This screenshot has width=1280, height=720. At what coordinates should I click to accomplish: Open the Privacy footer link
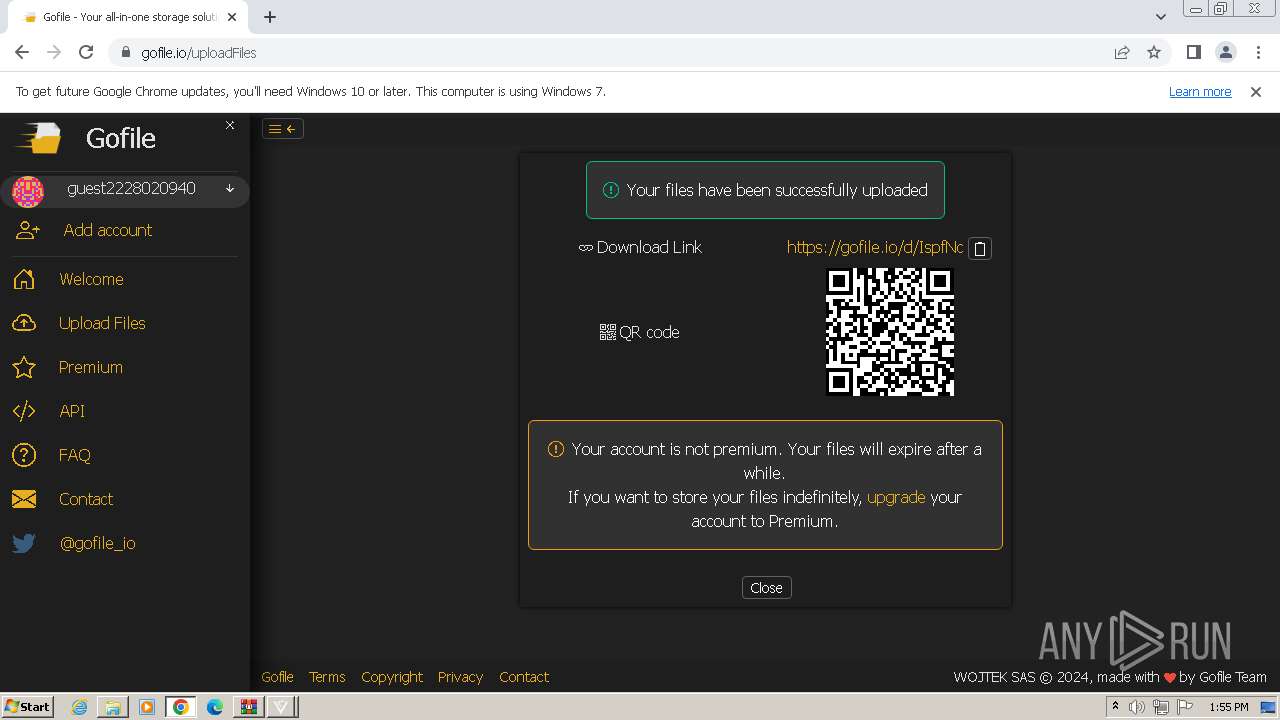(x=460, y=677)
